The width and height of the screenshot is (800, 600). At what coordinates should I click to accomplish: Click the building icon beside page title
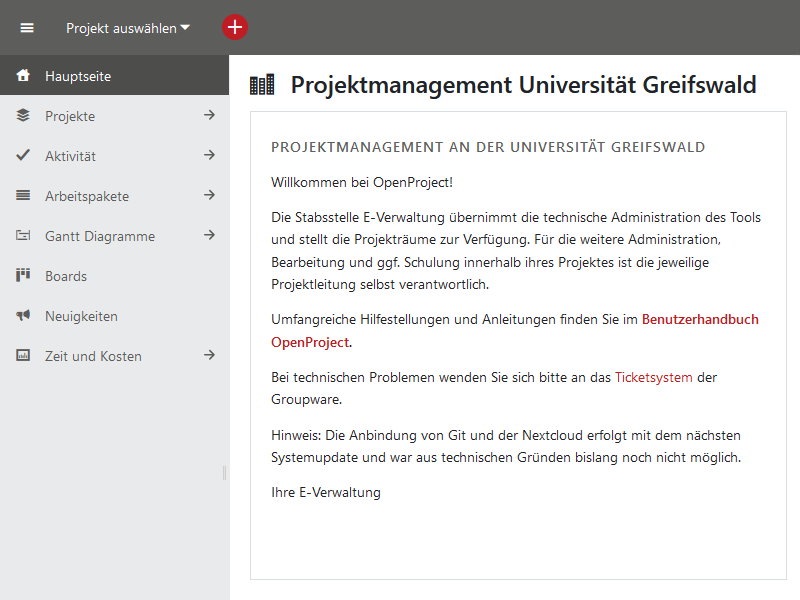(262, 85)
